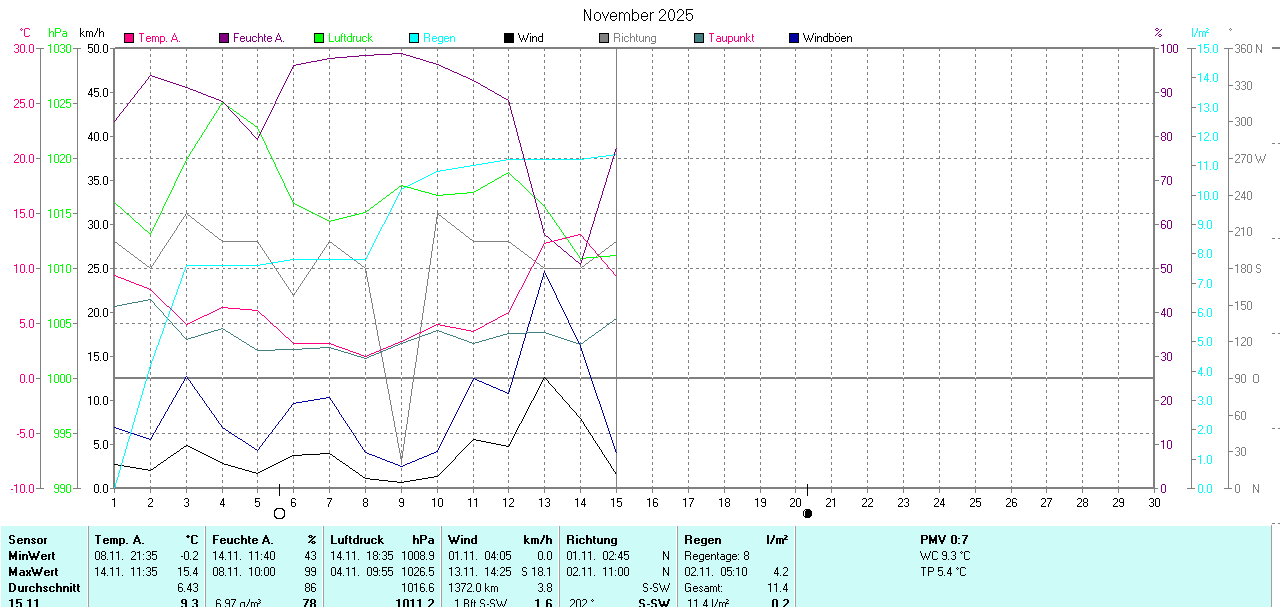Image resolution: width=1280 pixels, height=607 pixels.
Task: Click the Sensor column header in the table
Action: click(x=28, y=540)
